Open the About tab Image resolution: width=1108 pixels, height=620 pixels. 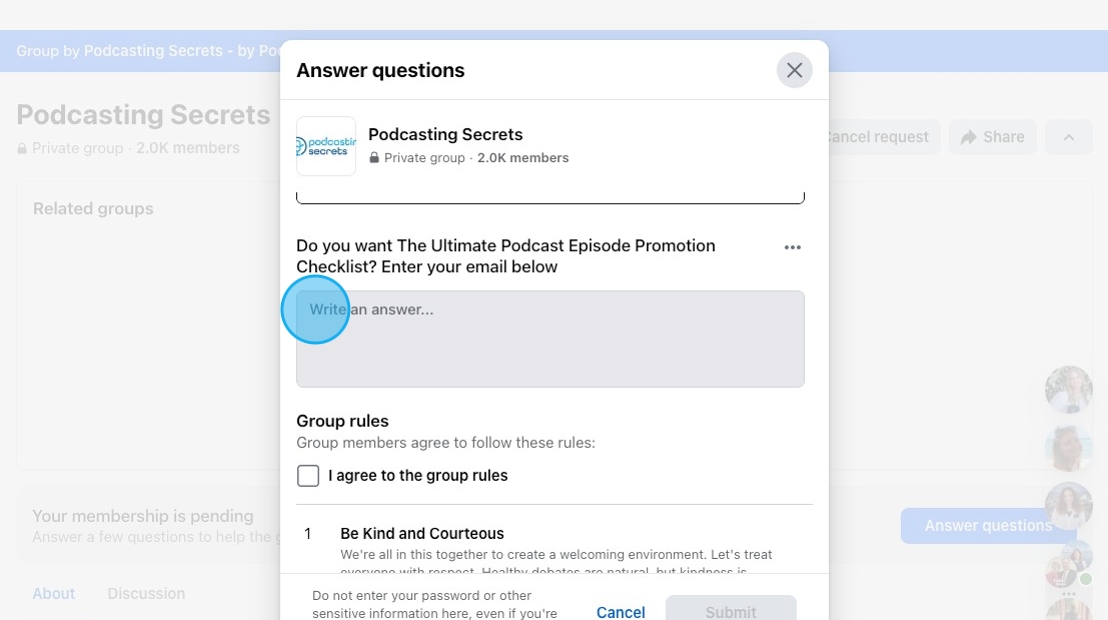point(54,593)
